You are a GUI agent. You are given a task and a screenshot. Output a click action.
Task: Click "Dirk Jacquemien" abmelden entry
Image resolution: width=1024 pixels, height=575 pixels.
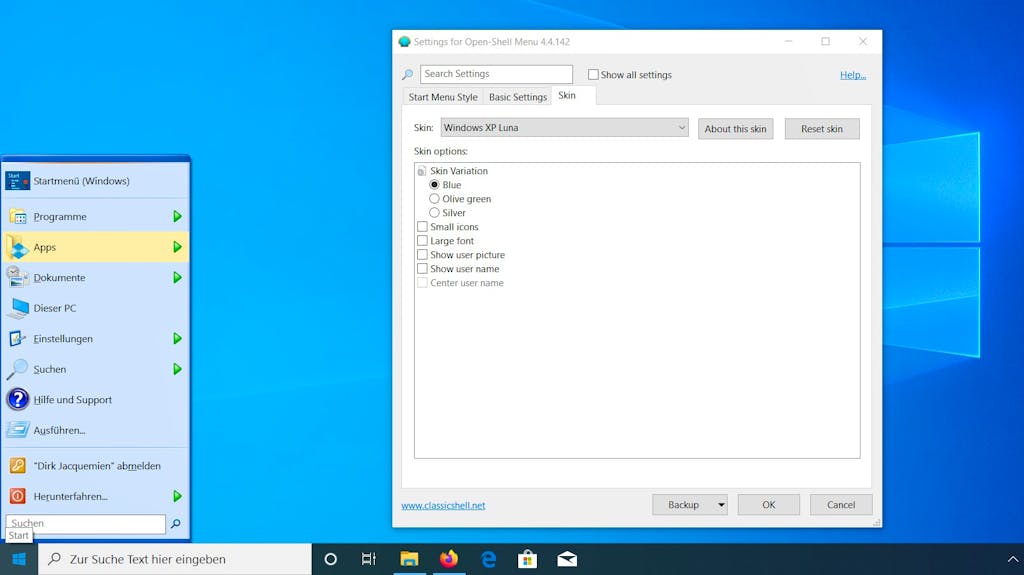pos(95,465)
